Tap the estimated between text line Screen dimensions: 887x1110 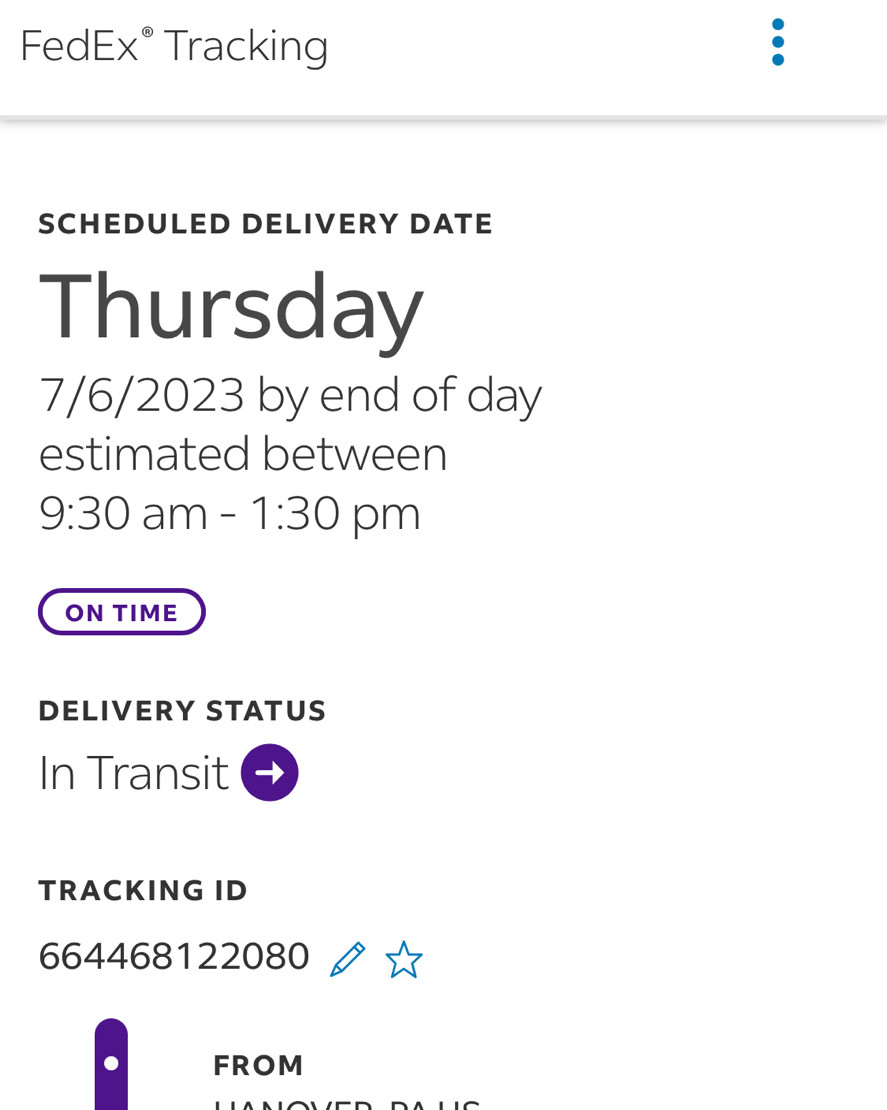coord(243,454)
